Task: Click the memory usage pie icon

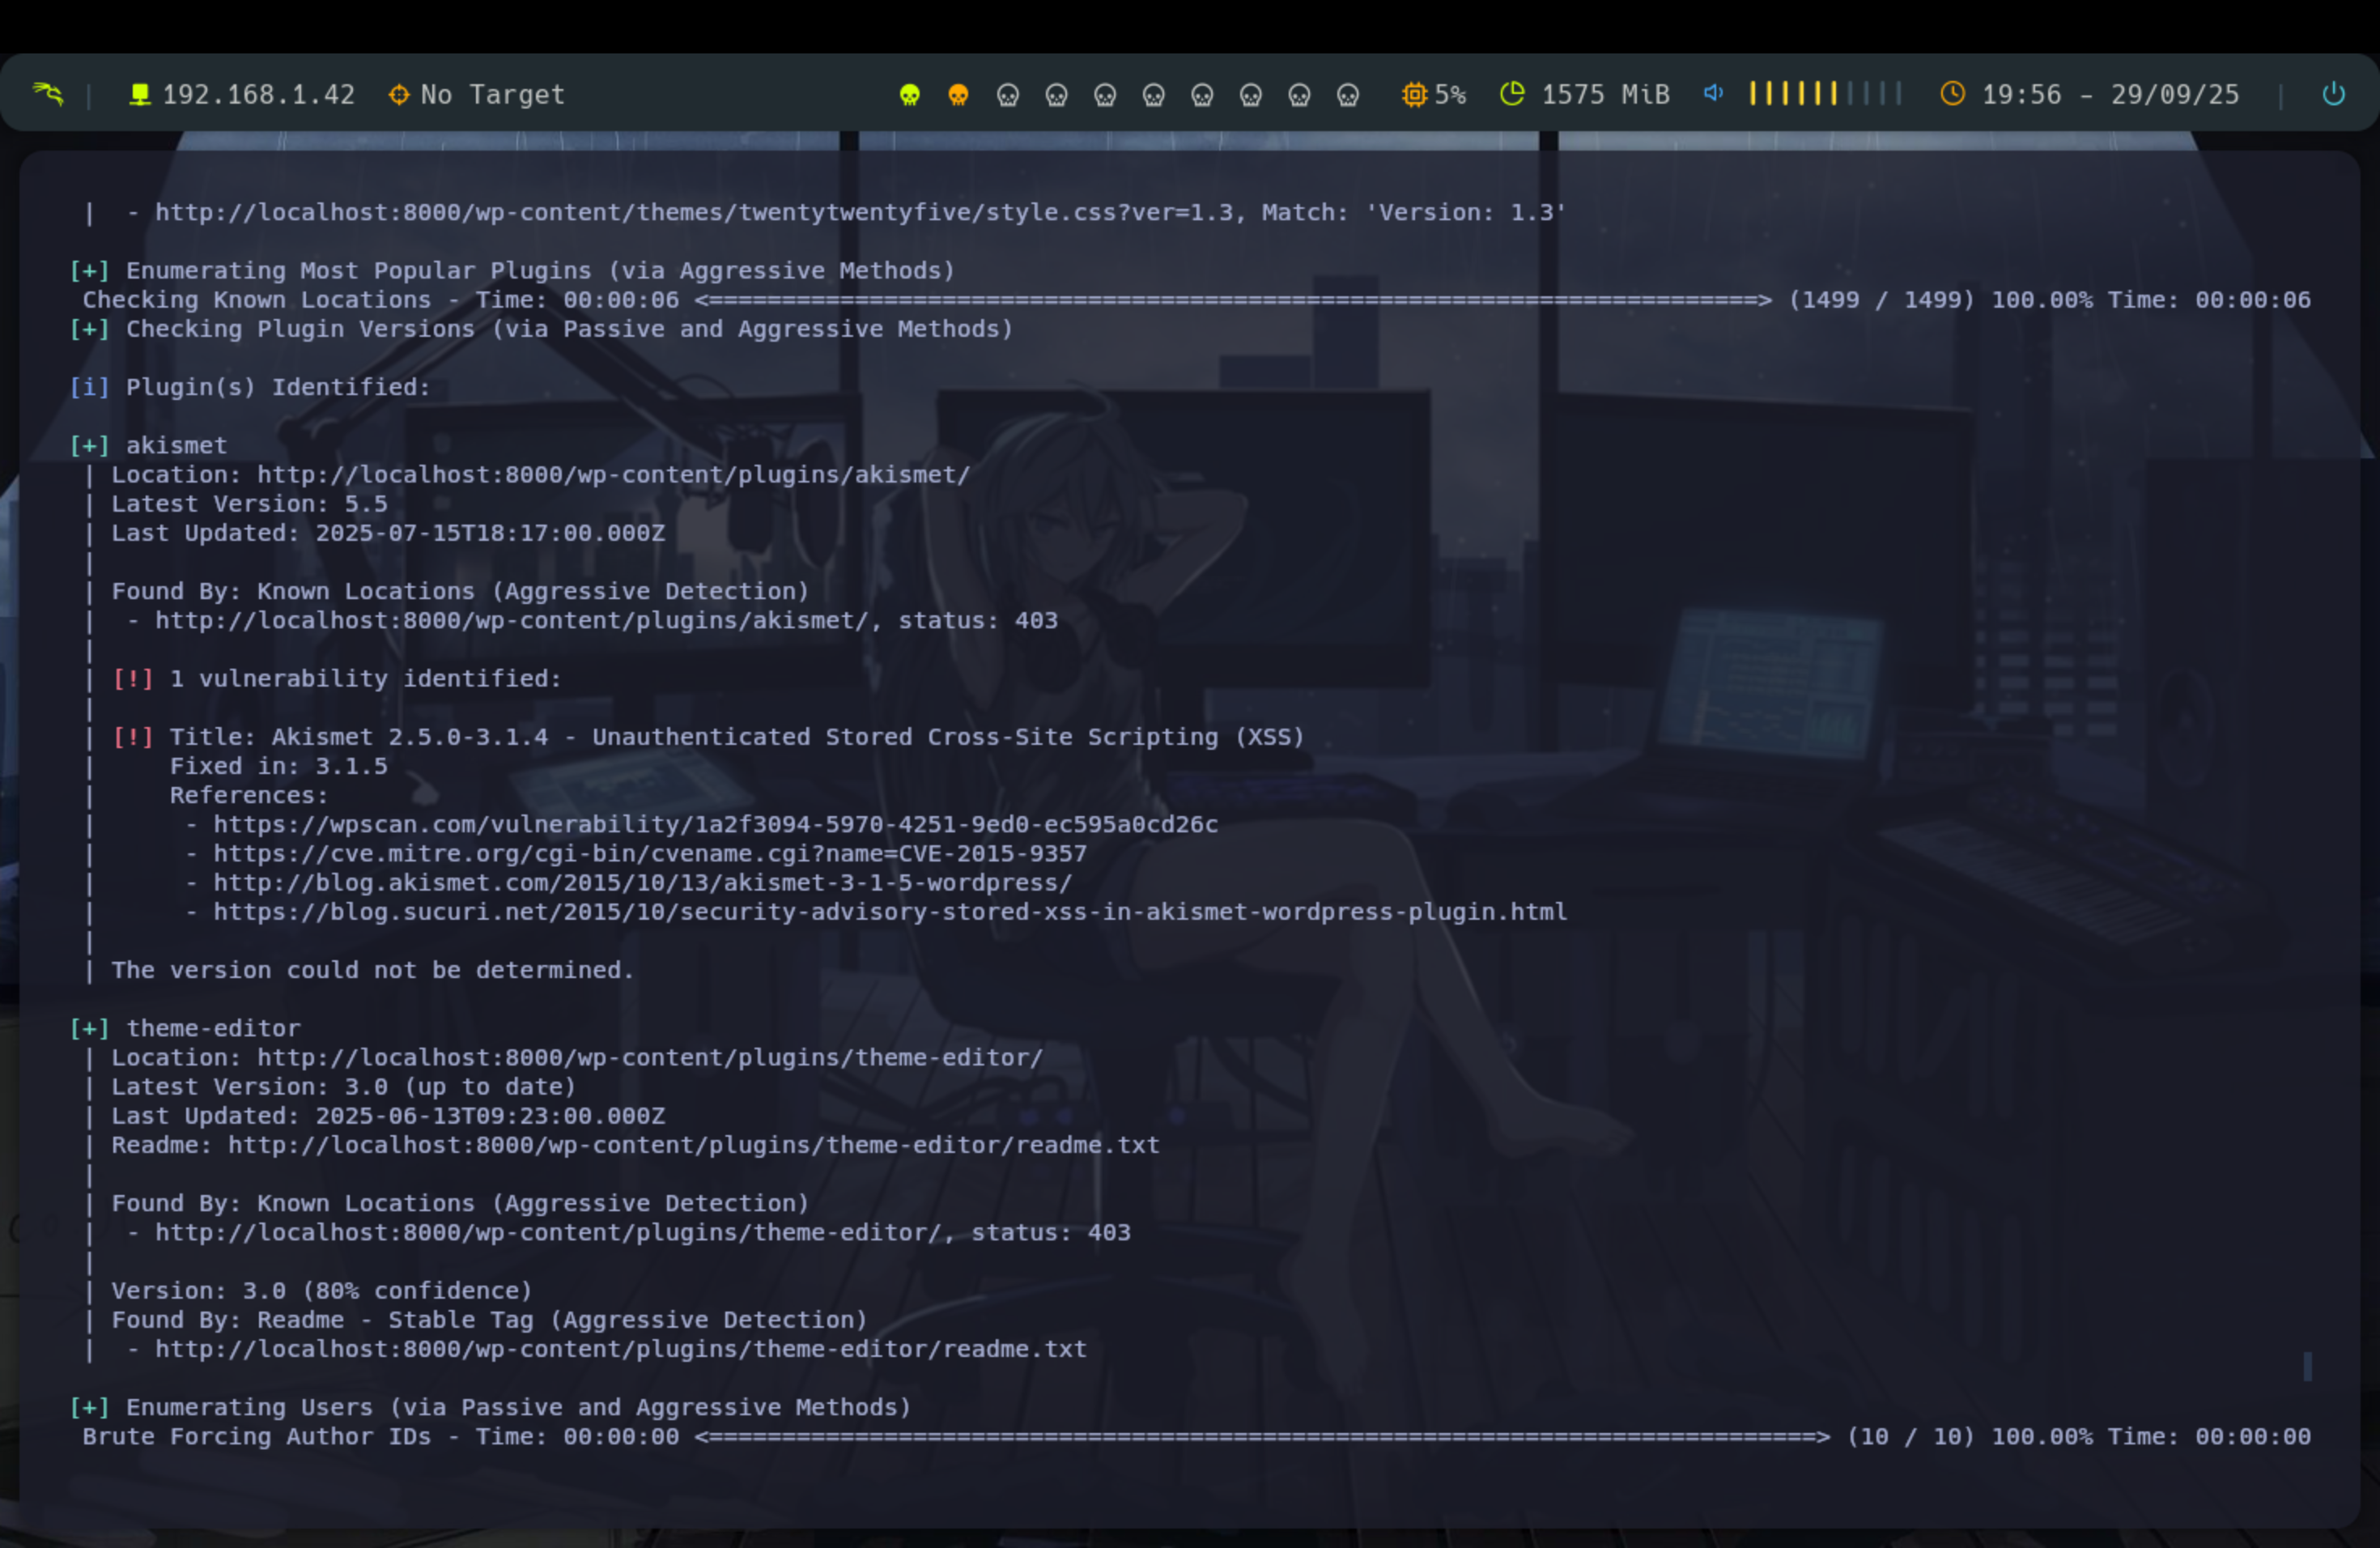Action: click(1512, 94)
